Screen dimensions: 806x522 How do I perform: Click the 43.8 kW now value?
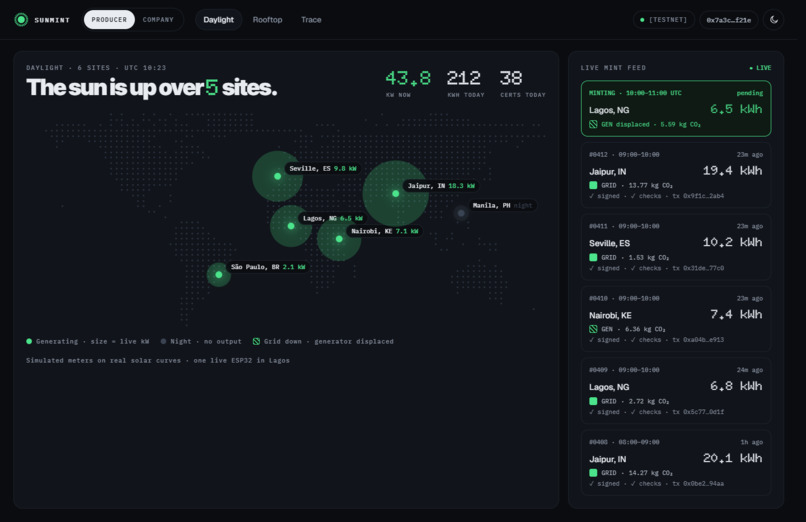coord(408,78)
